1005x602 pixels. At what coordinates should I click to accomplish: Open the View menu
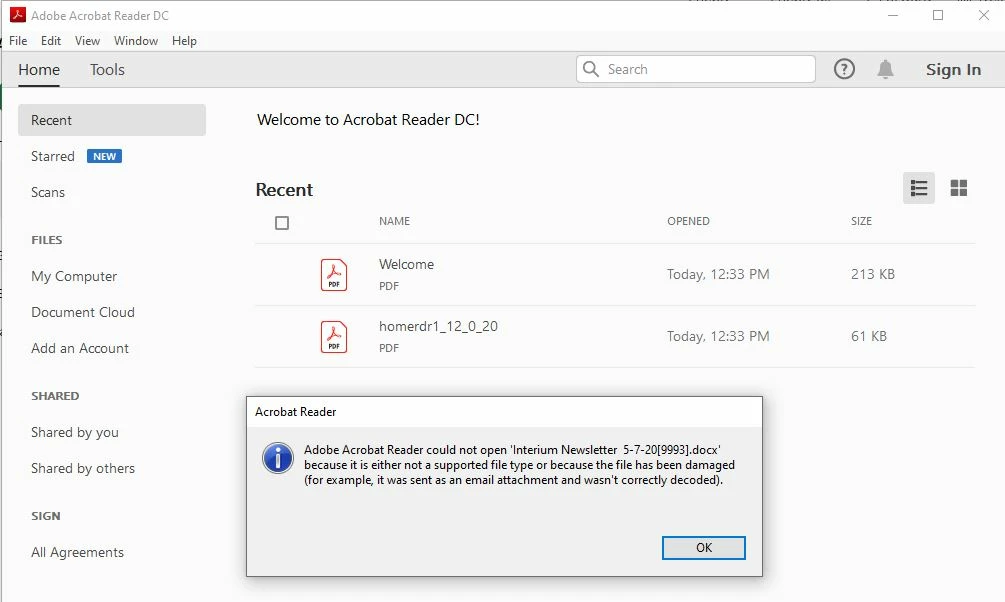(87, 41)
